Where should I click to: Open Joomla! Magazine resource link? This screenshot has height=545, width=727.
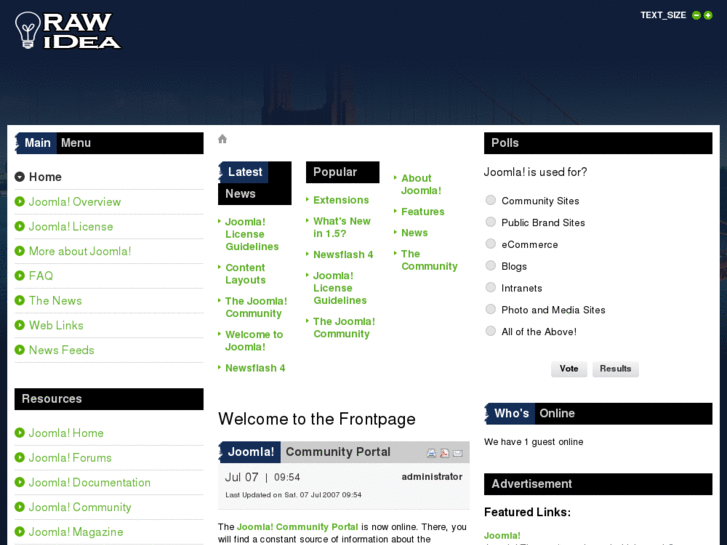tap(76, 532)
